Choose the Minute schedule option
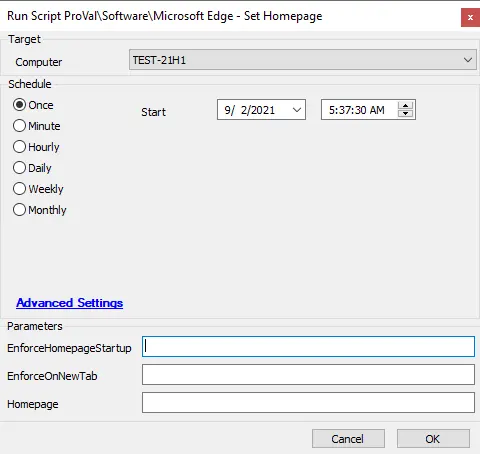 point(19,126)
